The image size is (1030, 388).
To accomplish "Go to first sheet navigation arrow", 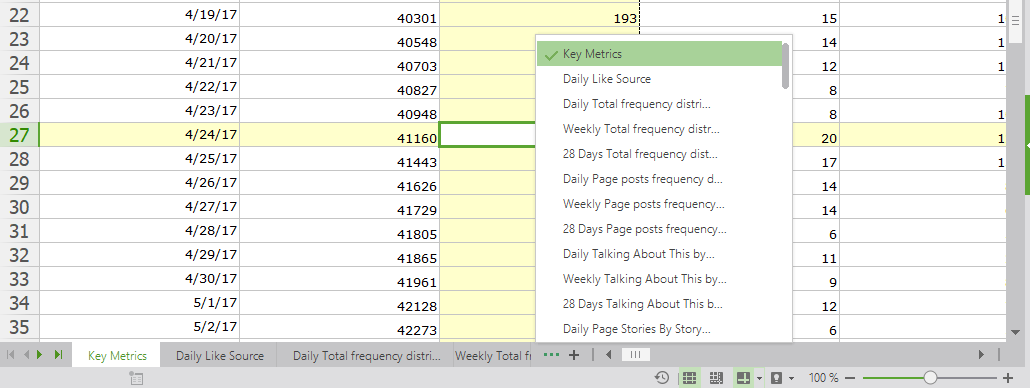I will [11, 355].
